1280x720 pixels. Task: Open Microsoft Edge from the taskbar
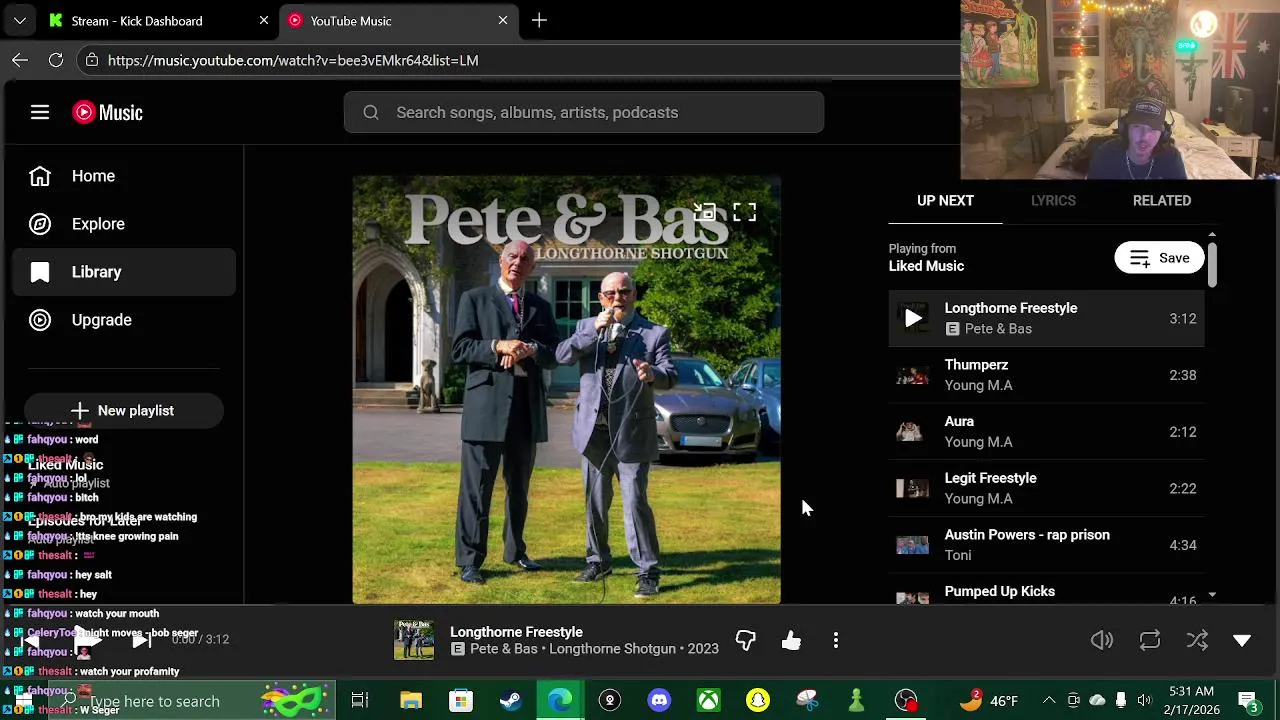560,701
